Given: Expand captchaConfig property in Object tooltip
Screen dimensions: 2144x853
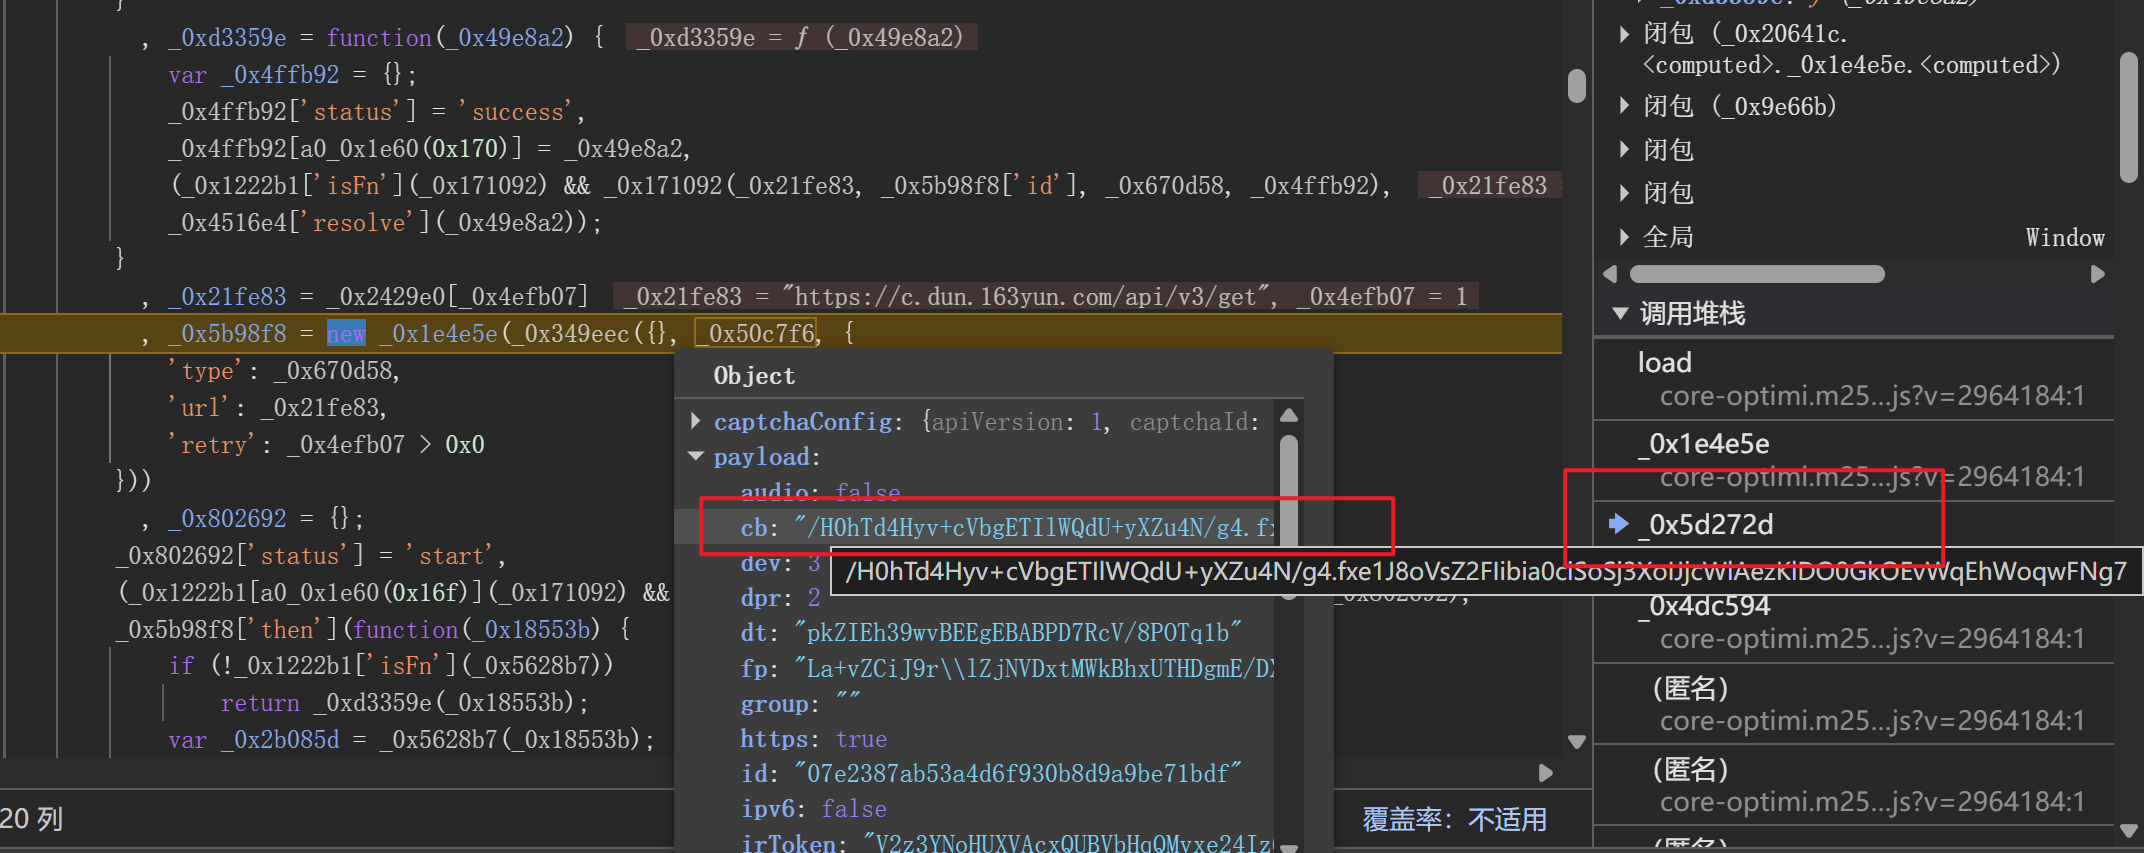Looking at the screenshot, I should (696, 422).
